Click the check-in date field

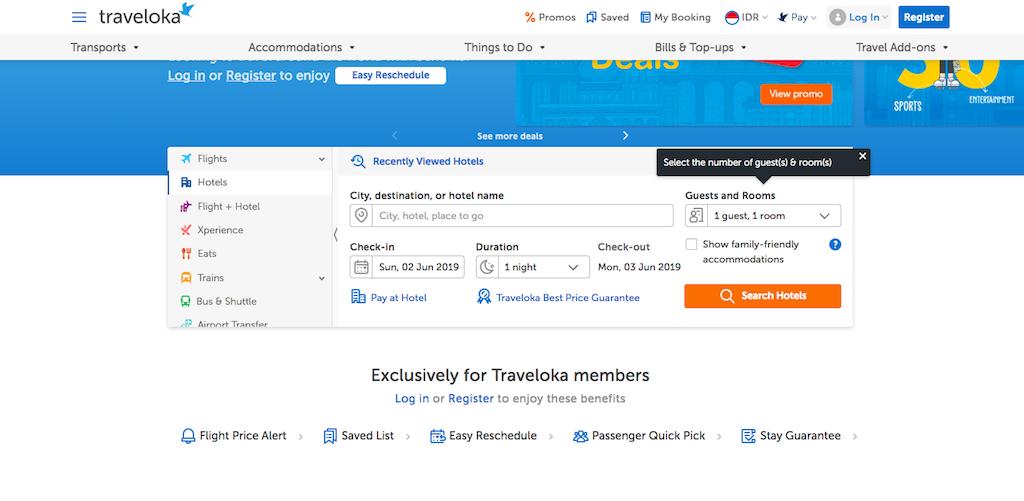[x=407, y=267]
